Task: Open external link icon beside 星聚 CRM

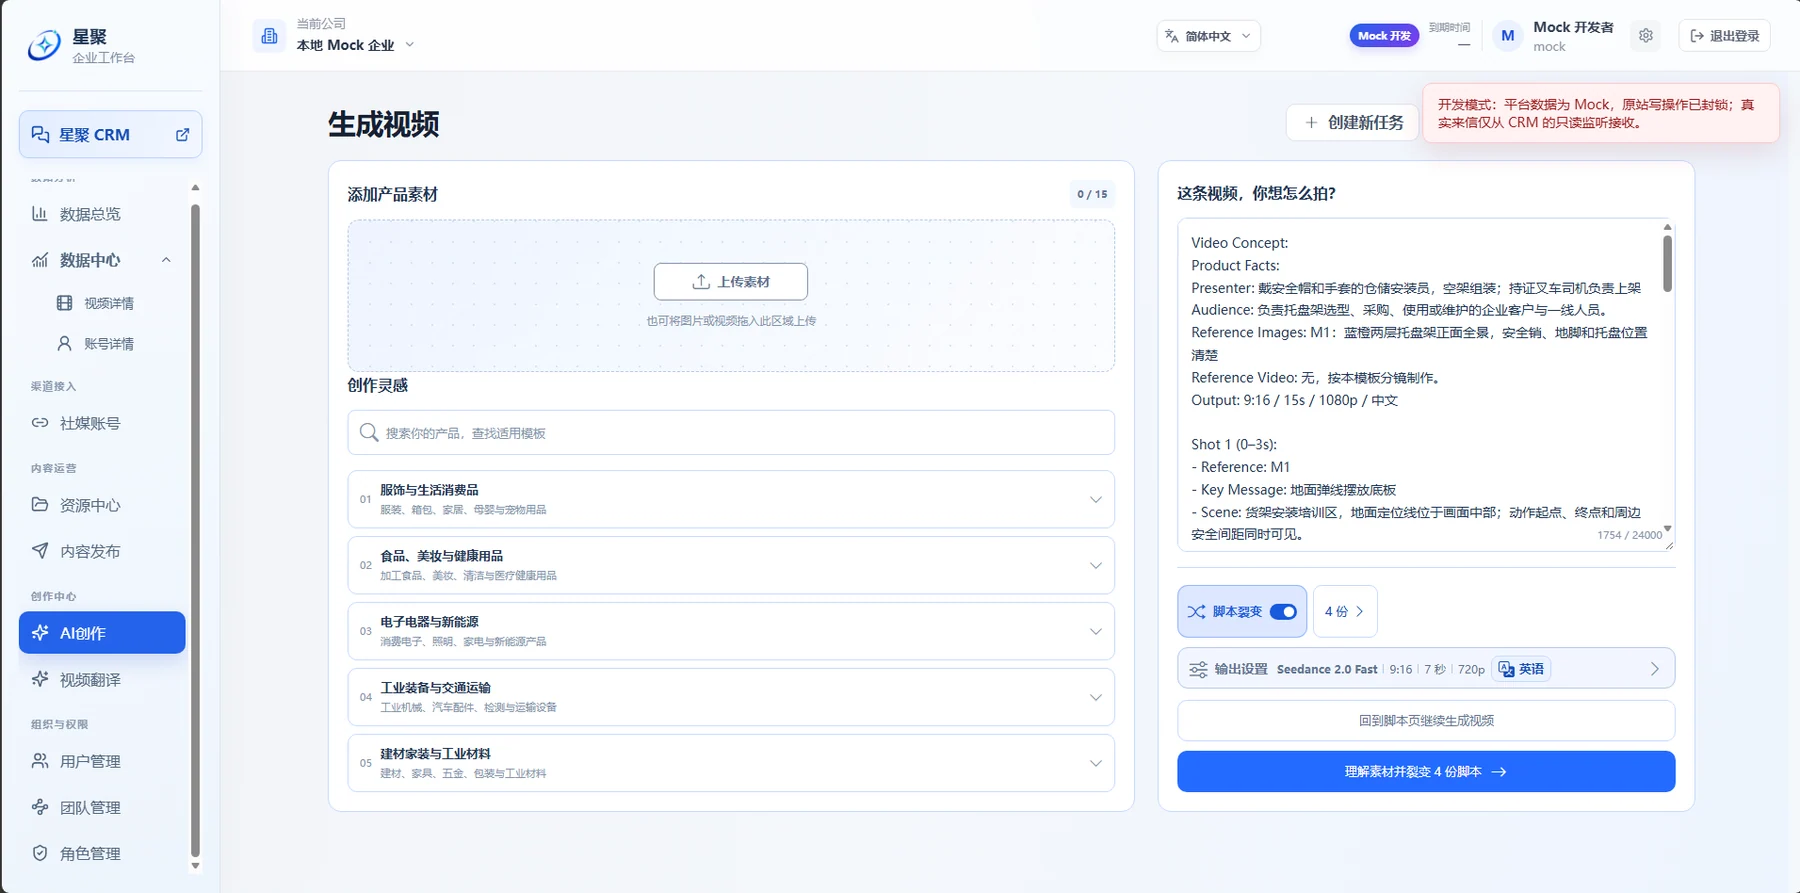Action: 183,135
